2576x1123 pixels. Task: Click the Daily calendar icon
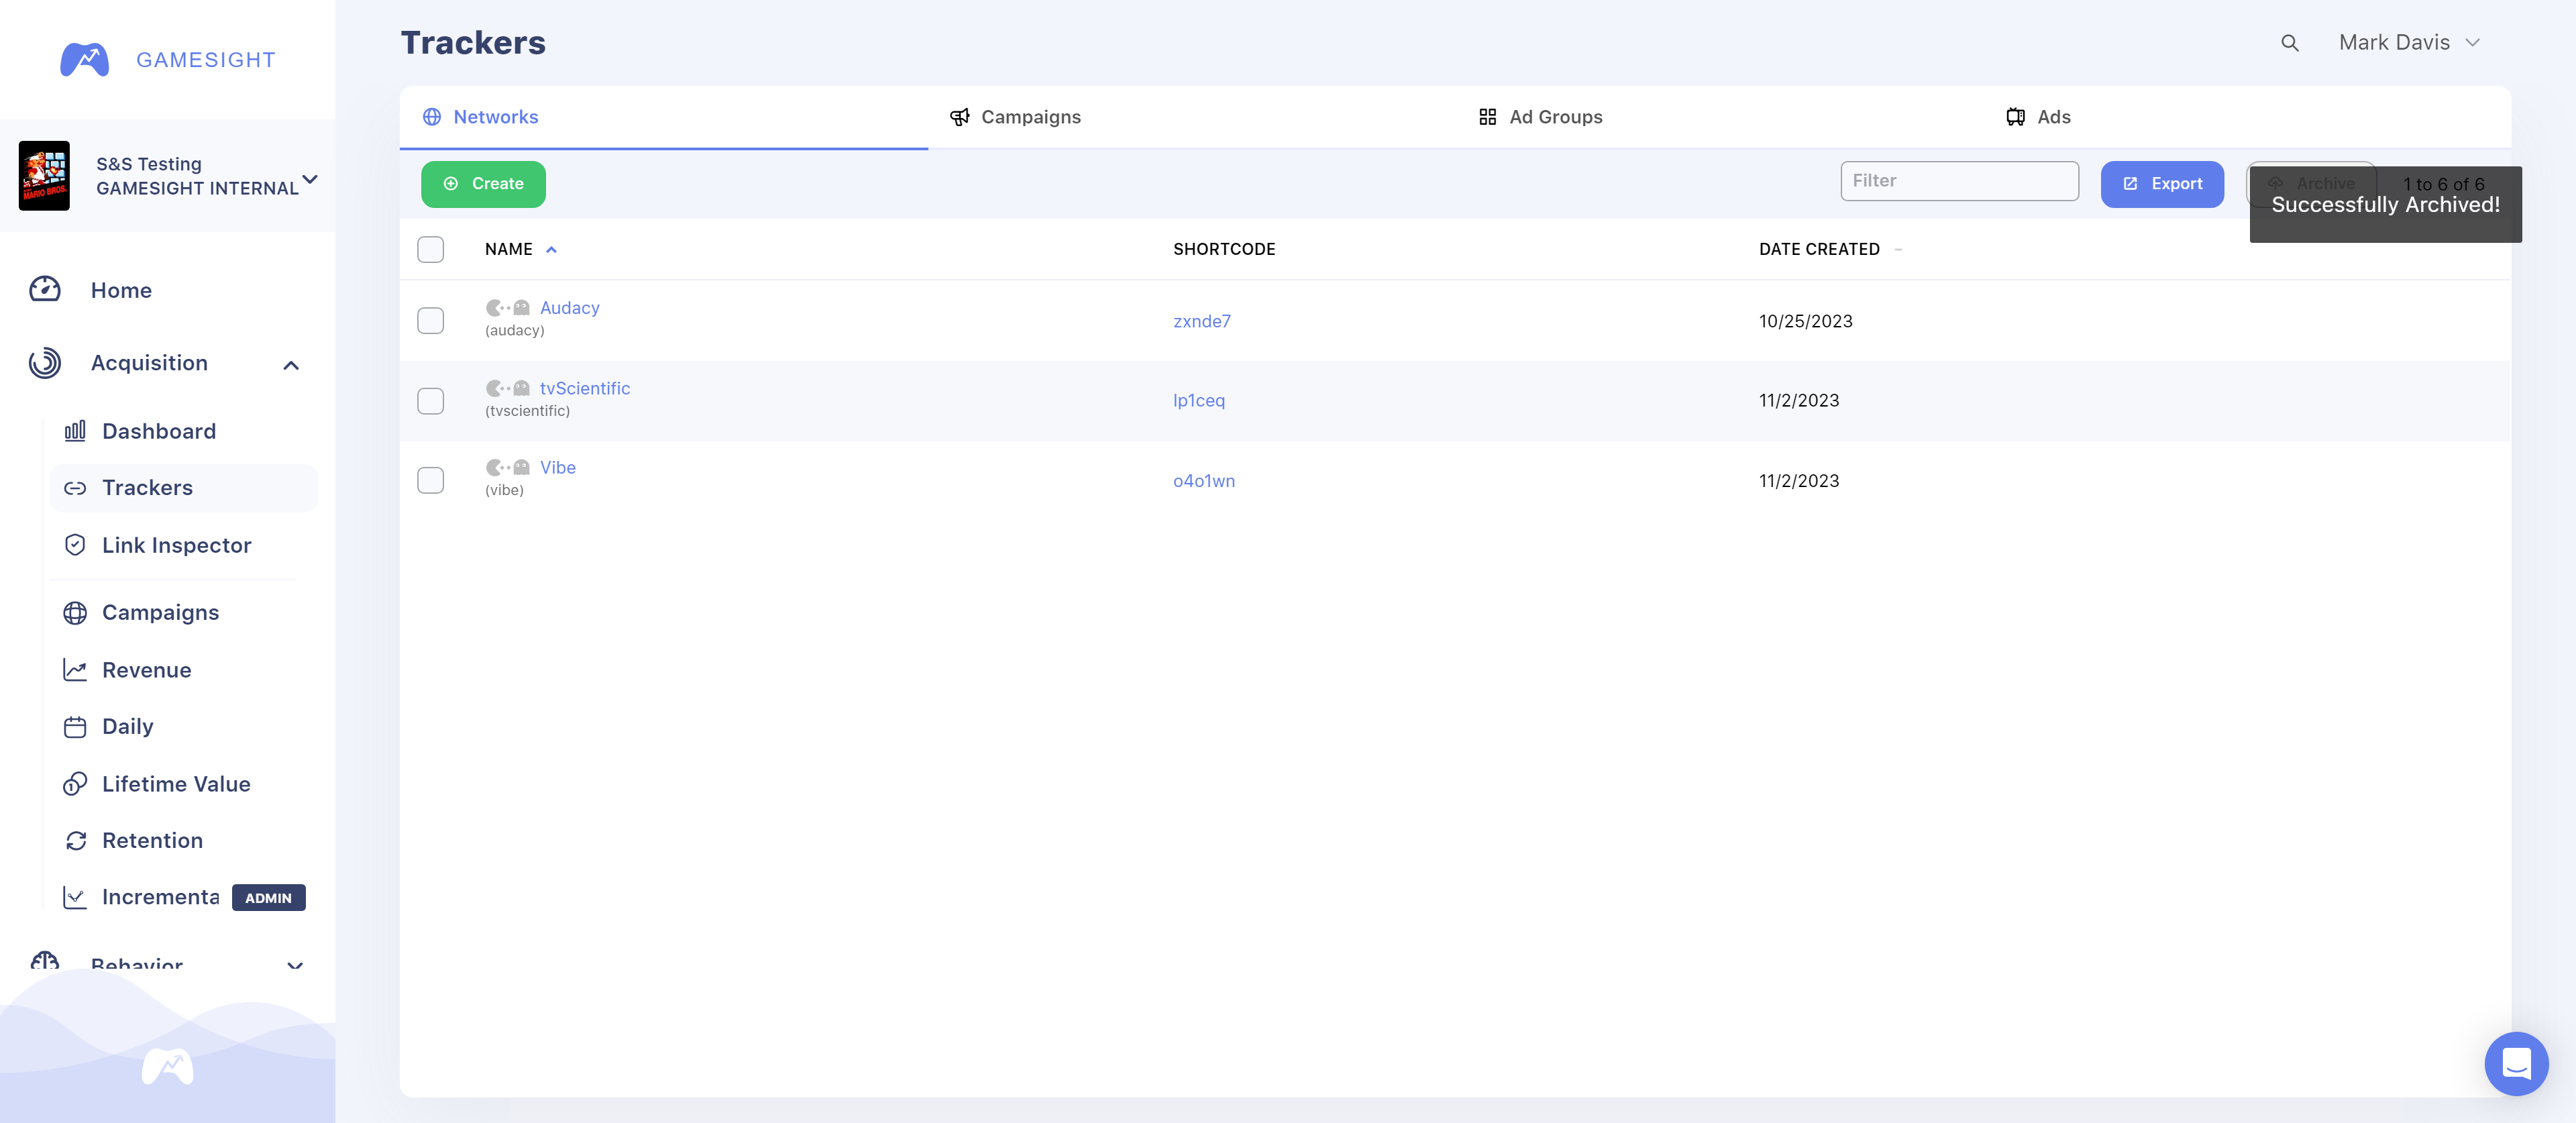pos(75,727)
